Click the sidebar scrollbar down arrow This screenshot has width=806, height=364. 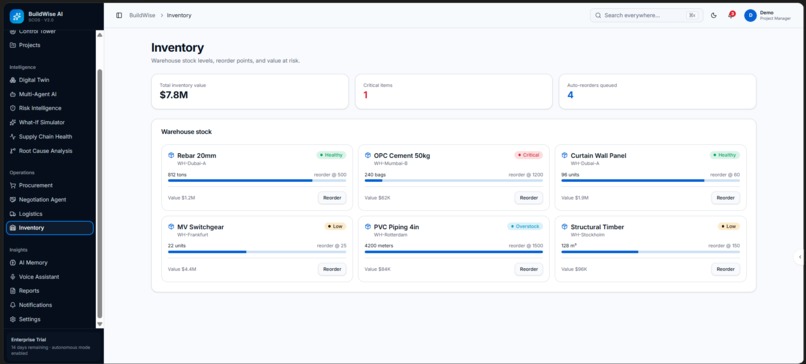point(100,324)
